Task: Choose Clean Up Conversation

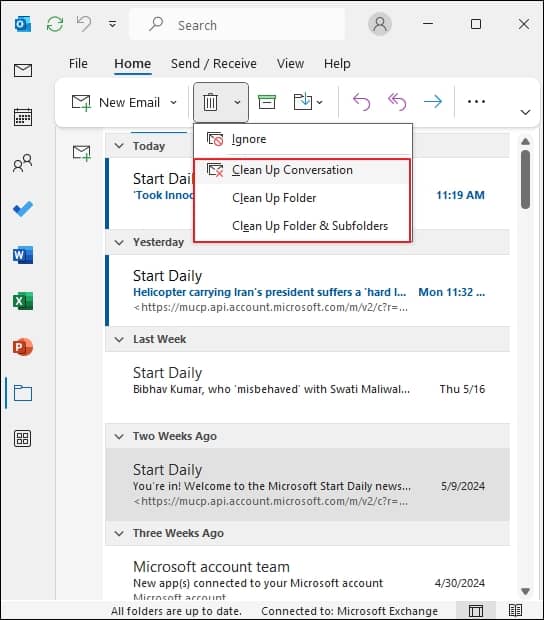Action: click(303, 170)
